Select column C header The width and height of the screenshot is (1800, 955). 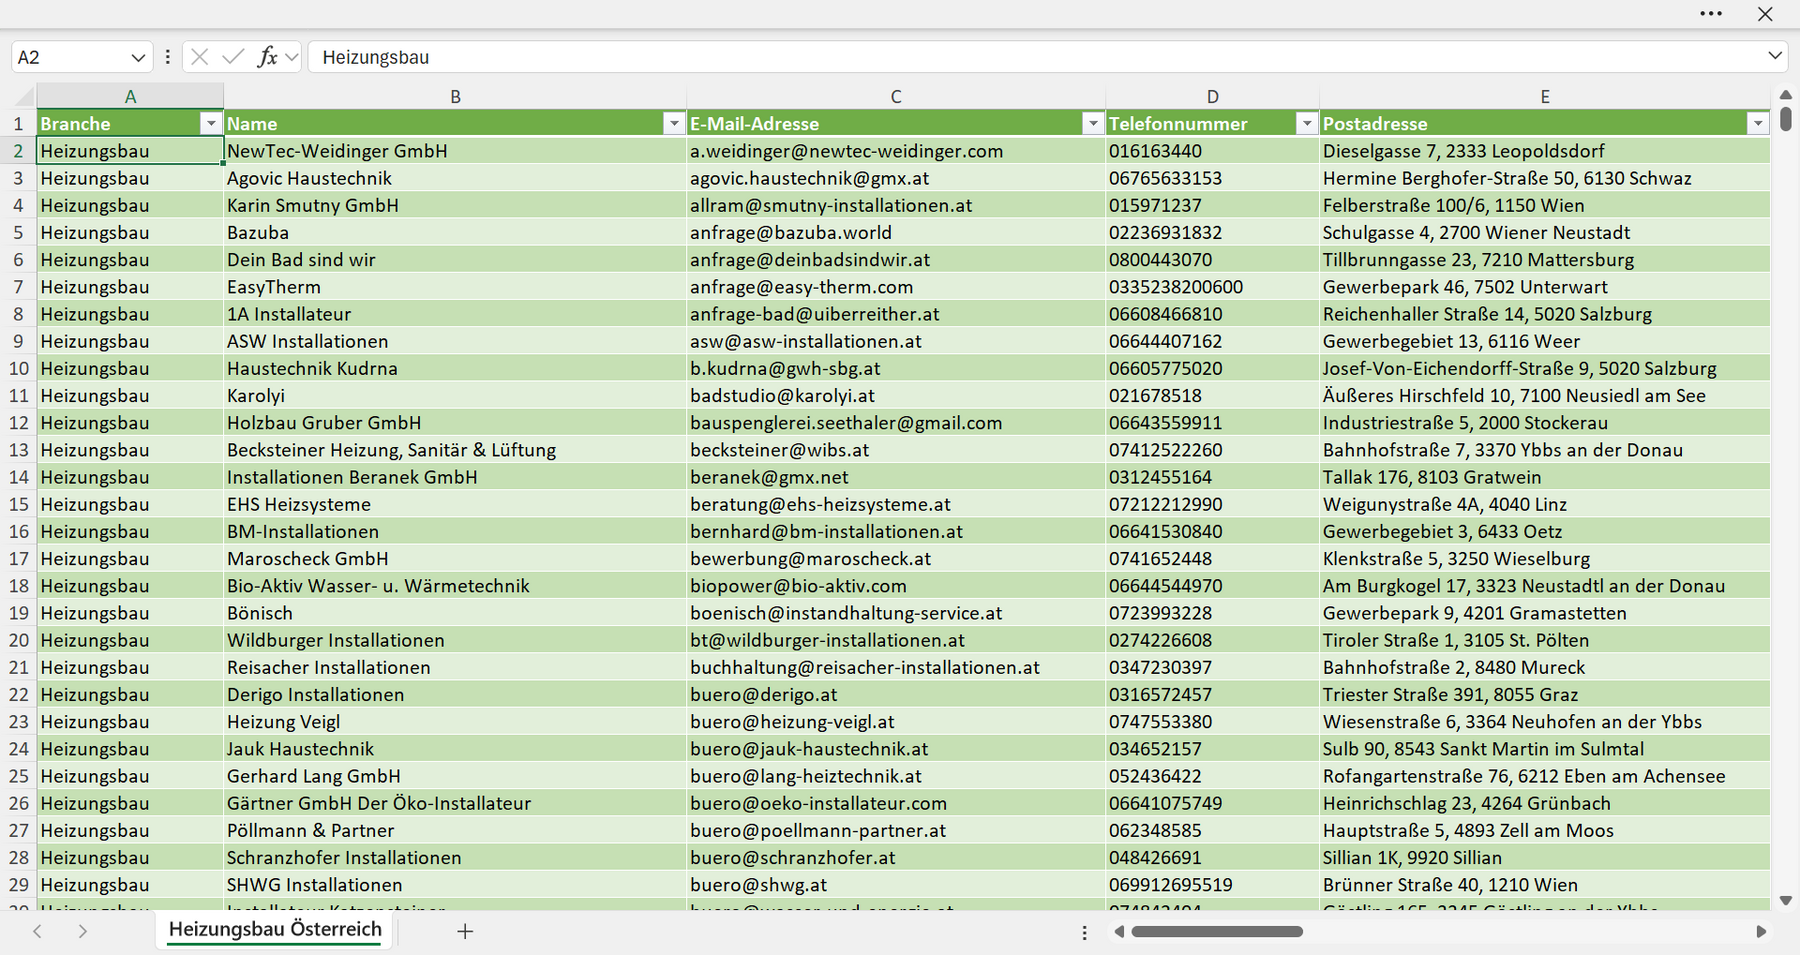(x=896, y=97)
